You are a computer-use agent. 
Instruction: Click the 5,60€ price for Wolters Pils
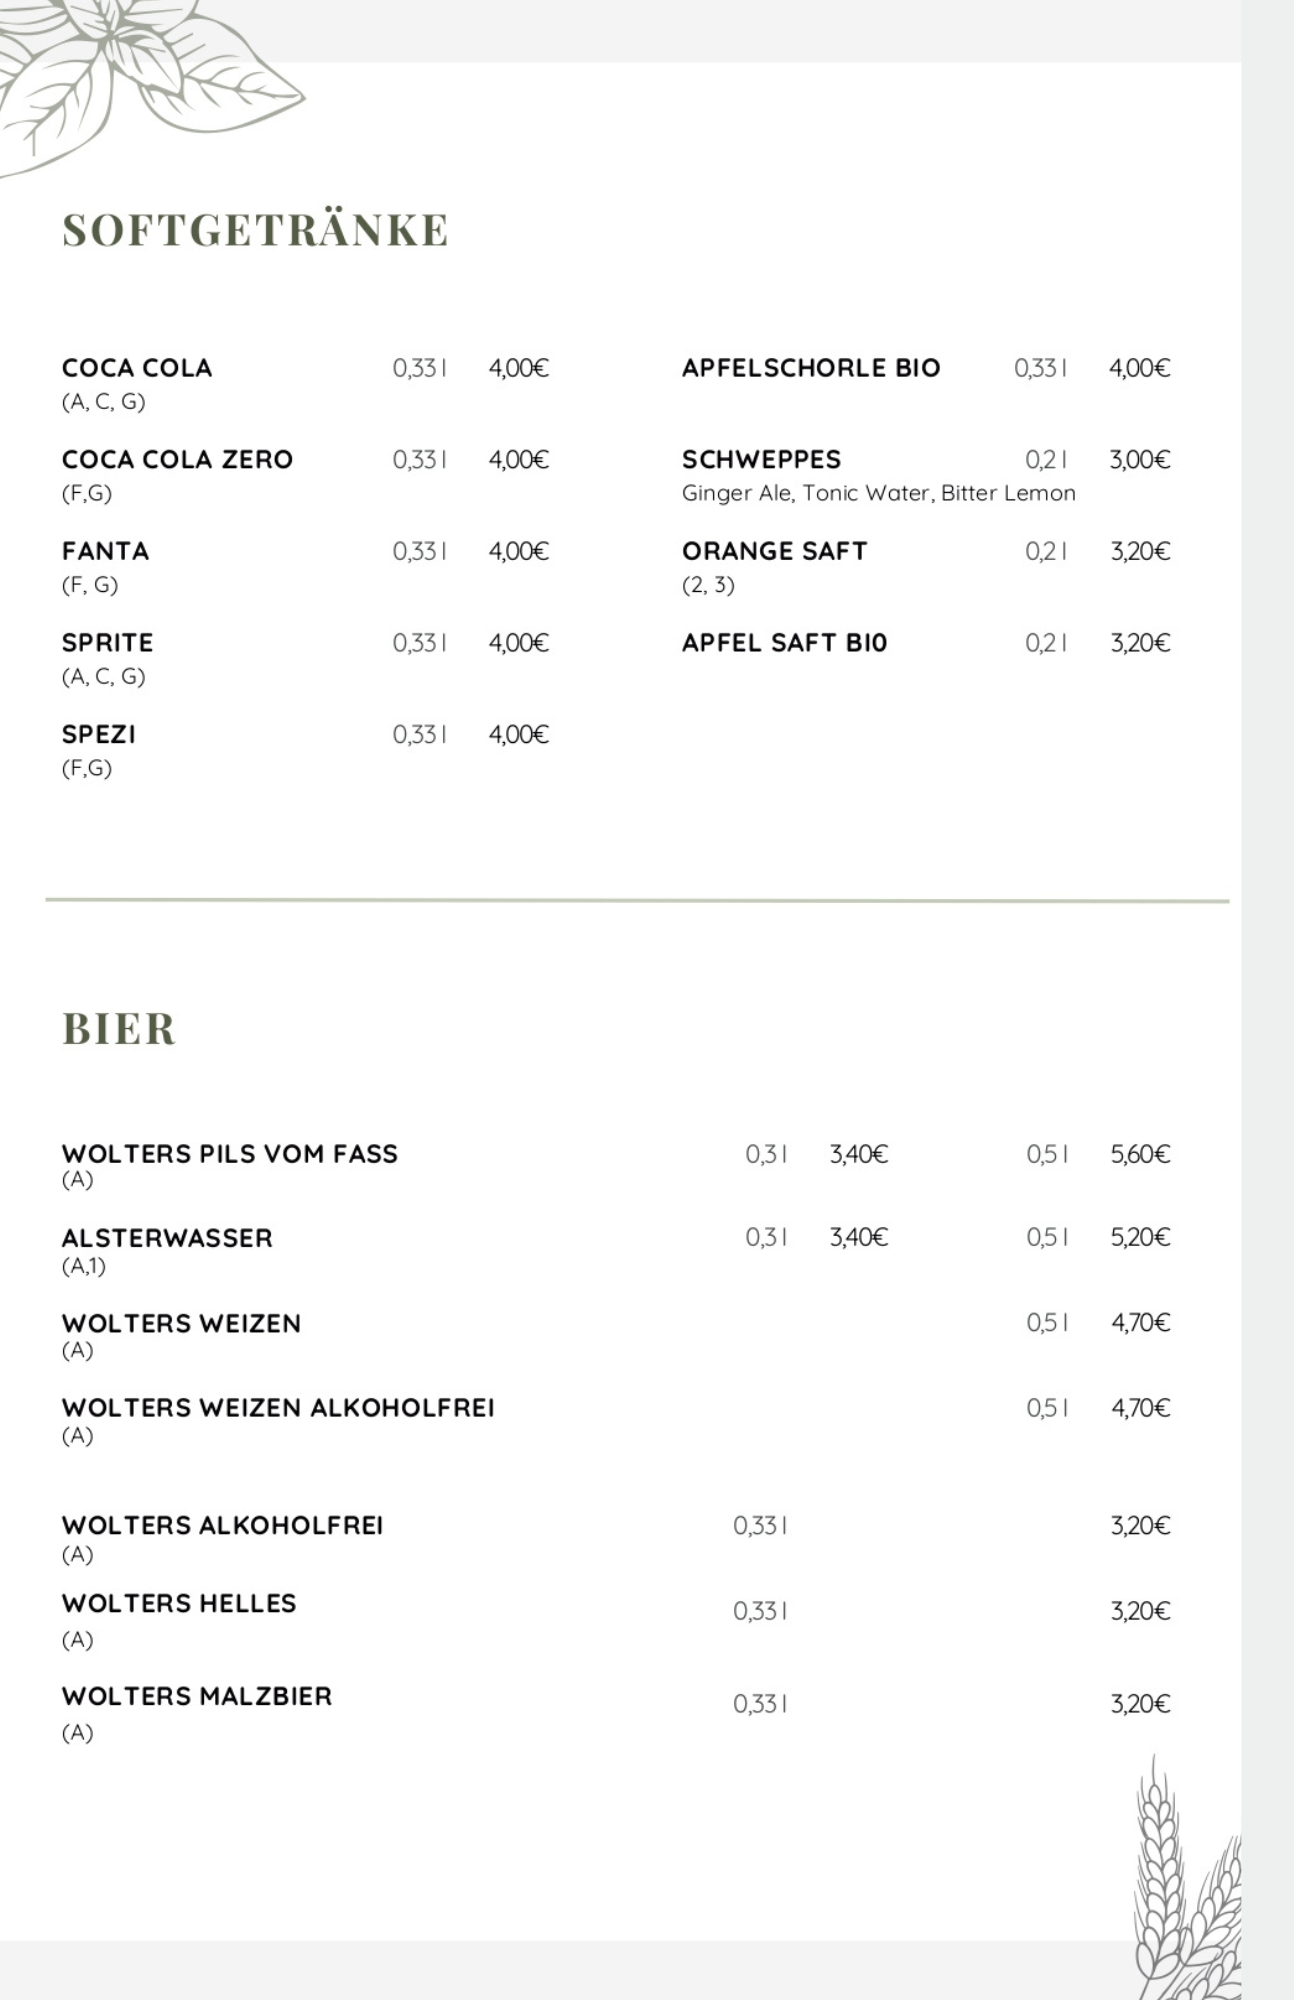(x=1140, y=1155)
